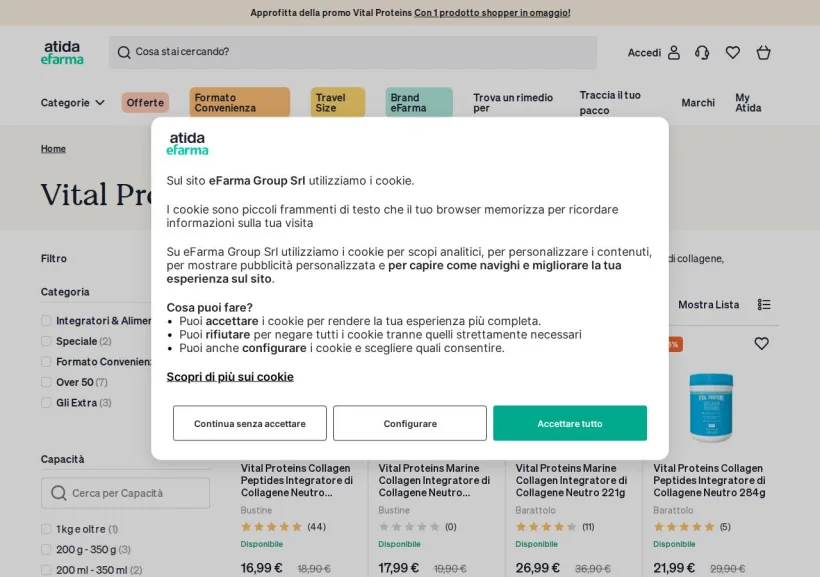
Task: Tick the 1 kg e oltre checkbox
Action: click(x=46, y=529)
